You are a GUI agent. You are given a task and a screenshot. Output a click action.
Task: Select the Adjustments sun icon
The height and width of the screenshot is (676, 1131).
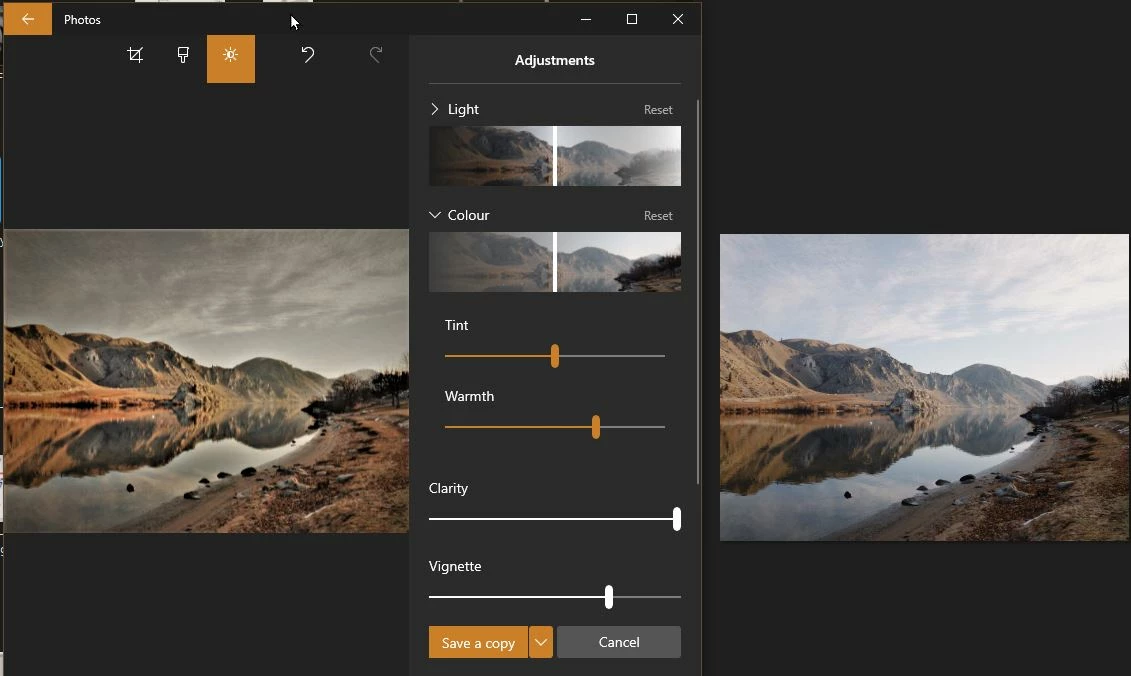pos(231,58)
